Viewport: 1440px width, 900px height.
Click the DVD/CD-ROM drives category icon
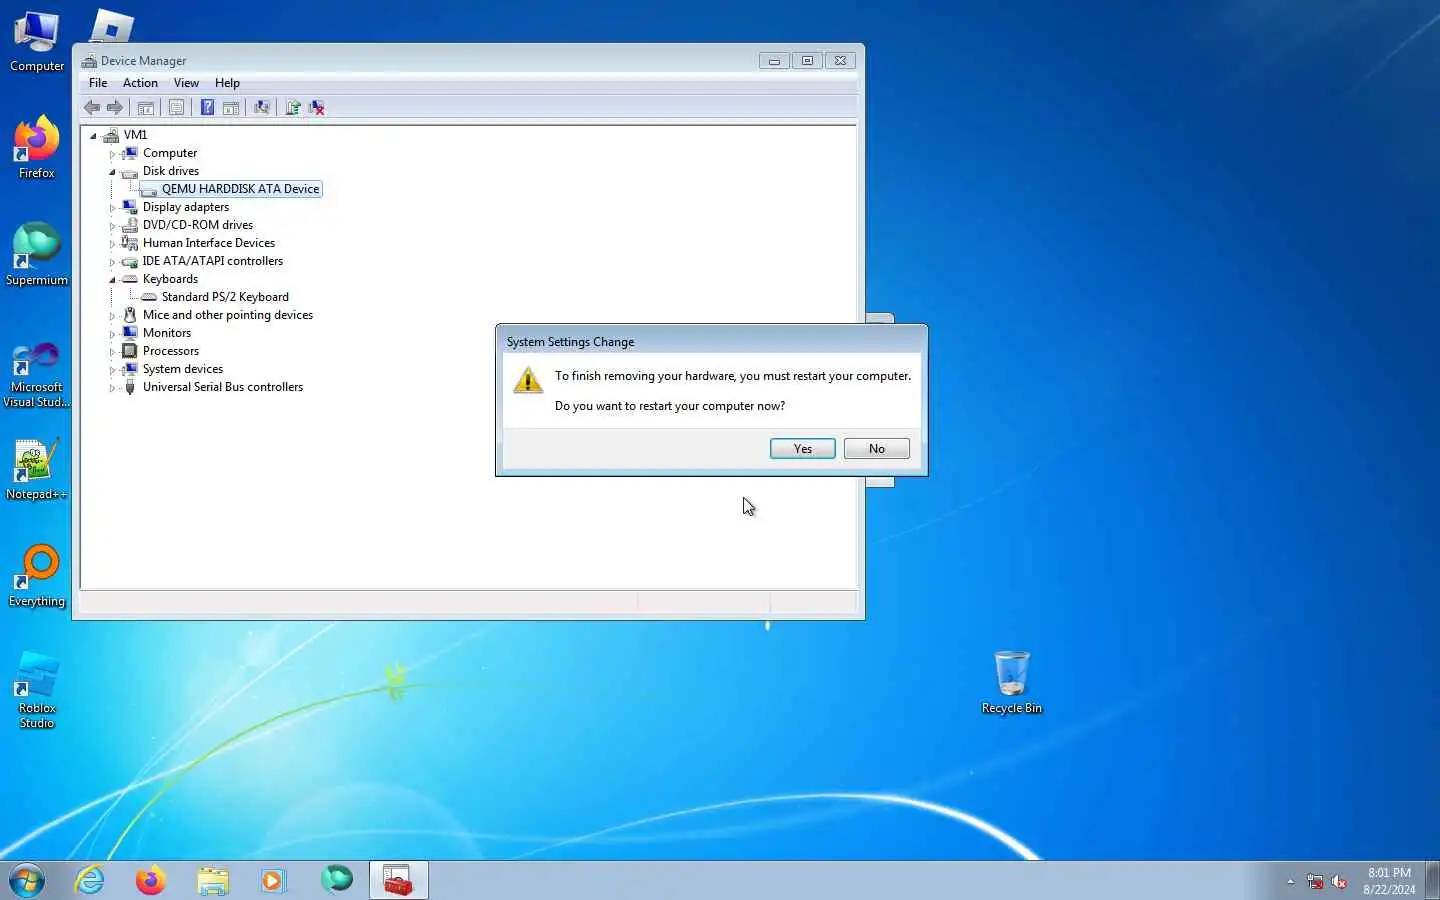tap(129, 226)
